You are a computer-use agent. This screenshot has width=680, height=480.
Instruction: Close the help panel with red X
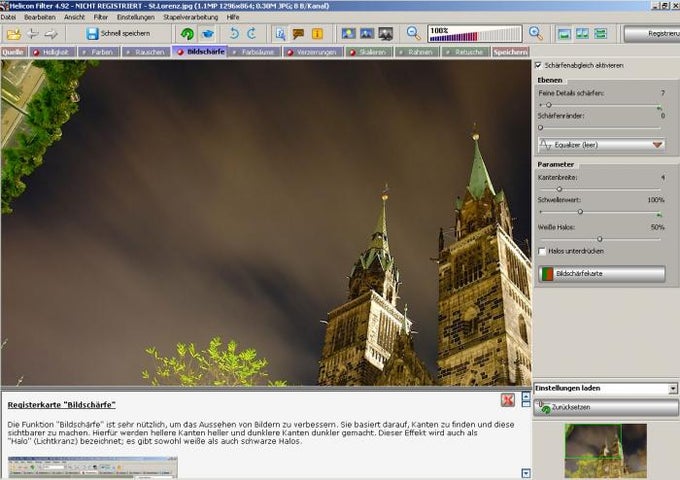[507, 400]
